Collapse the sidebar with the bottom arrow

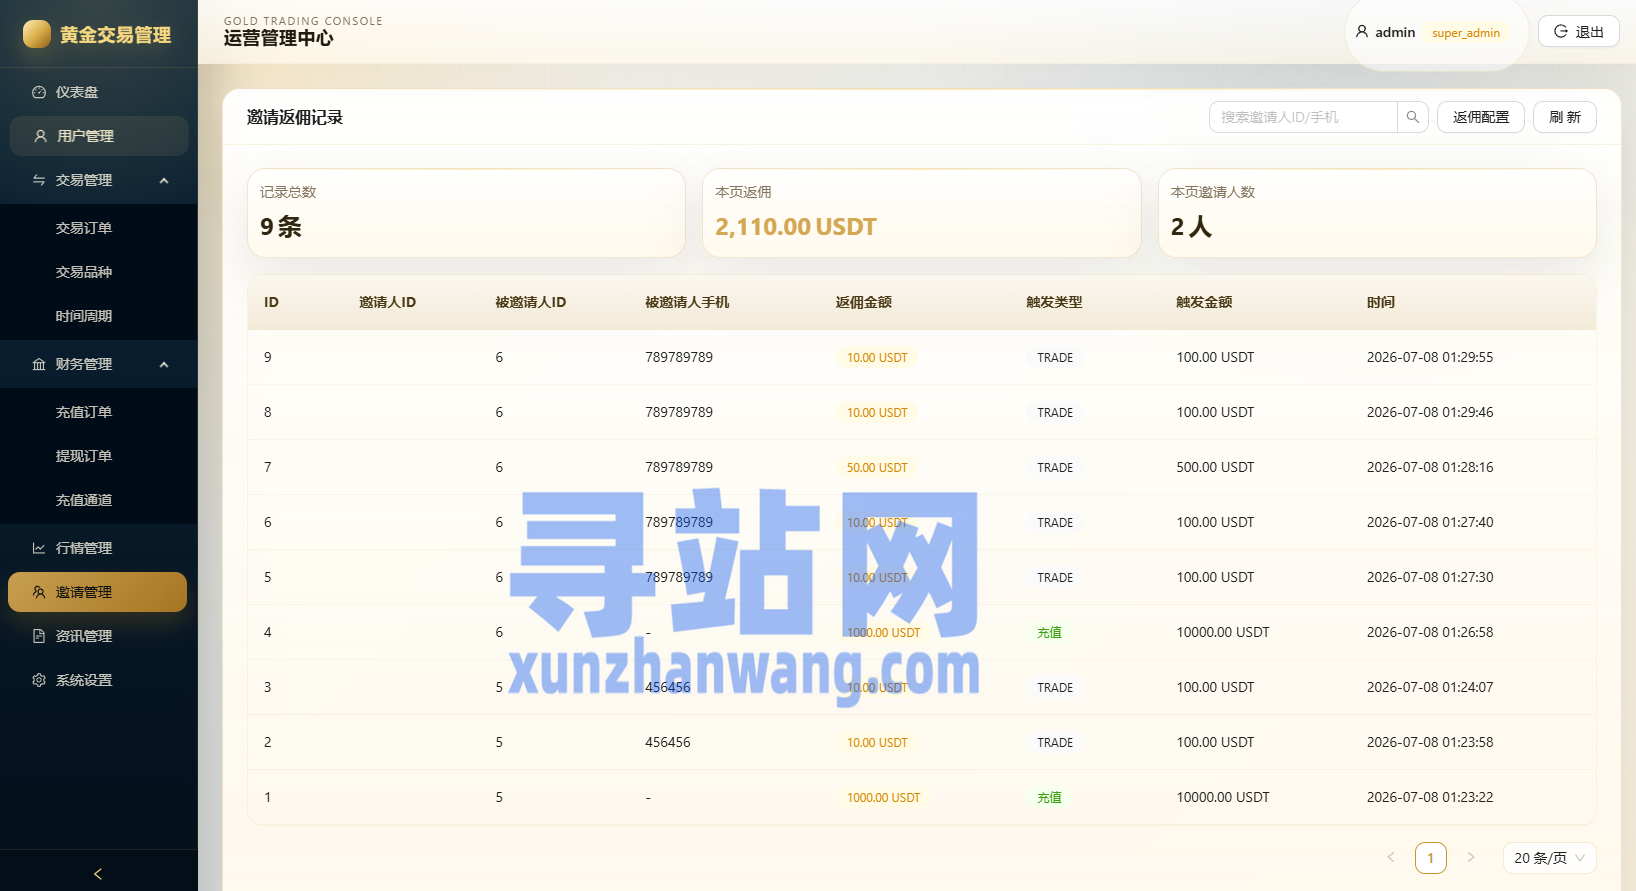(98, 874)
